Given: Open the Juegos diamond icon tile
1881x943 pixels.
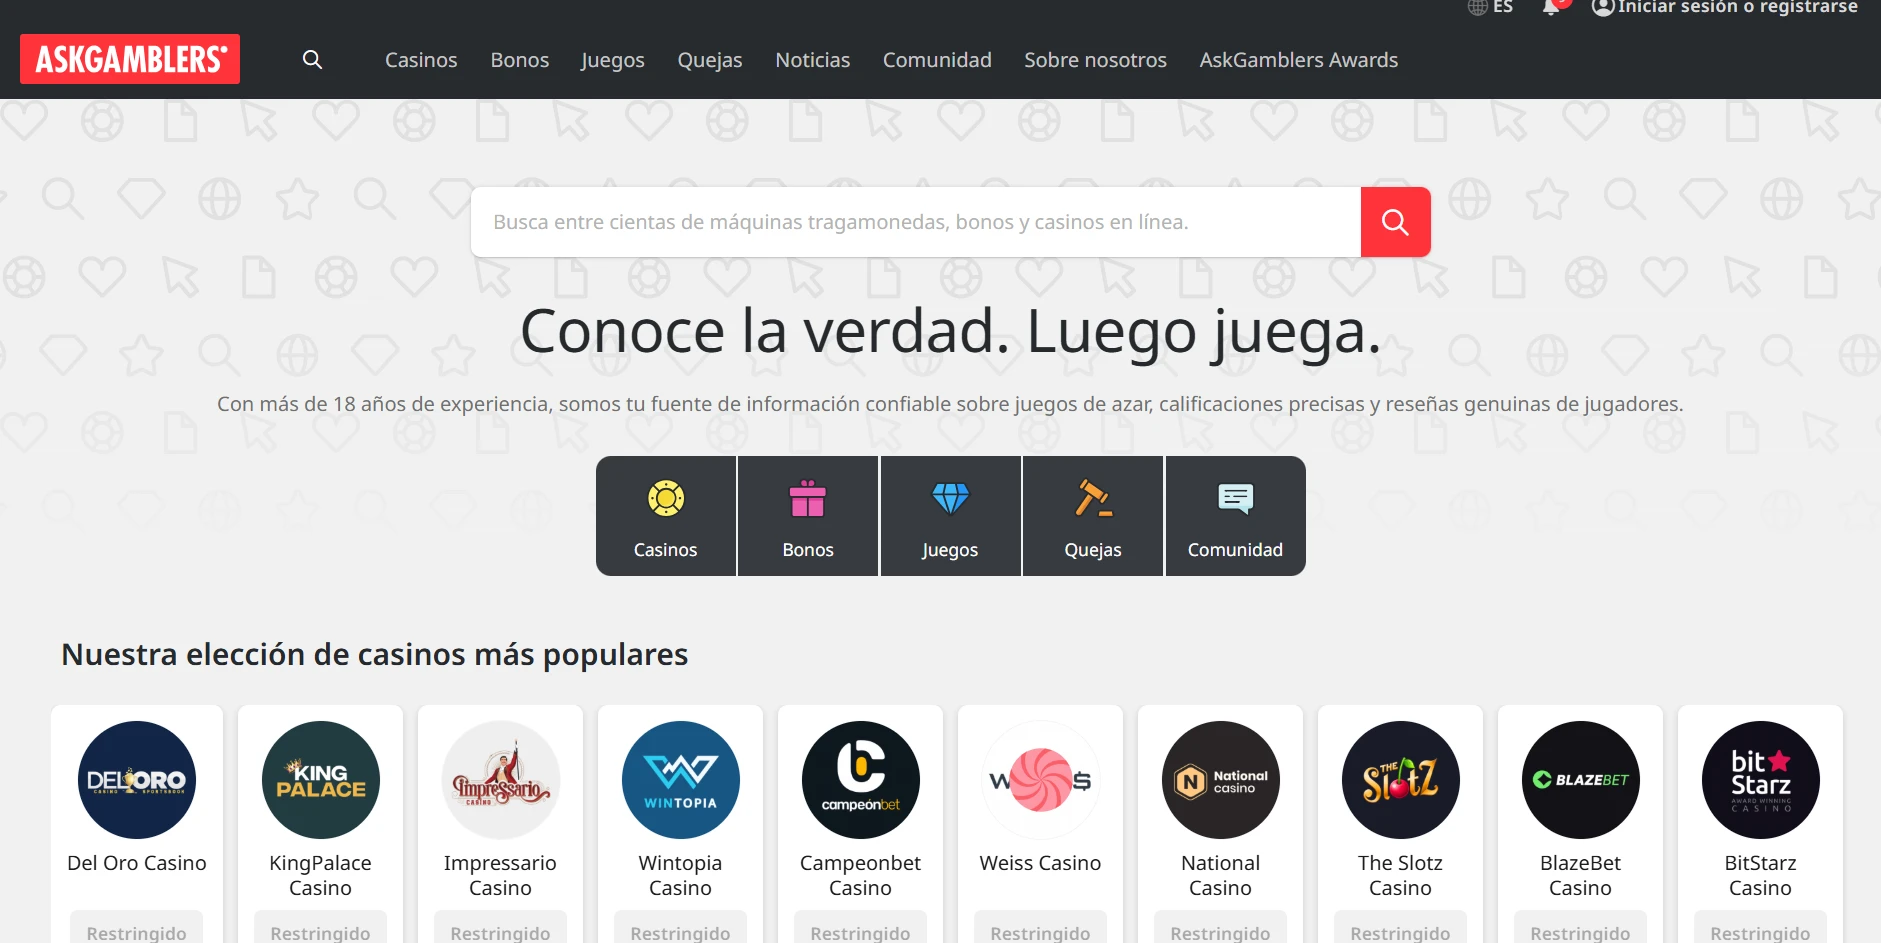Looking at the screenshot, I should pos(950,516).
